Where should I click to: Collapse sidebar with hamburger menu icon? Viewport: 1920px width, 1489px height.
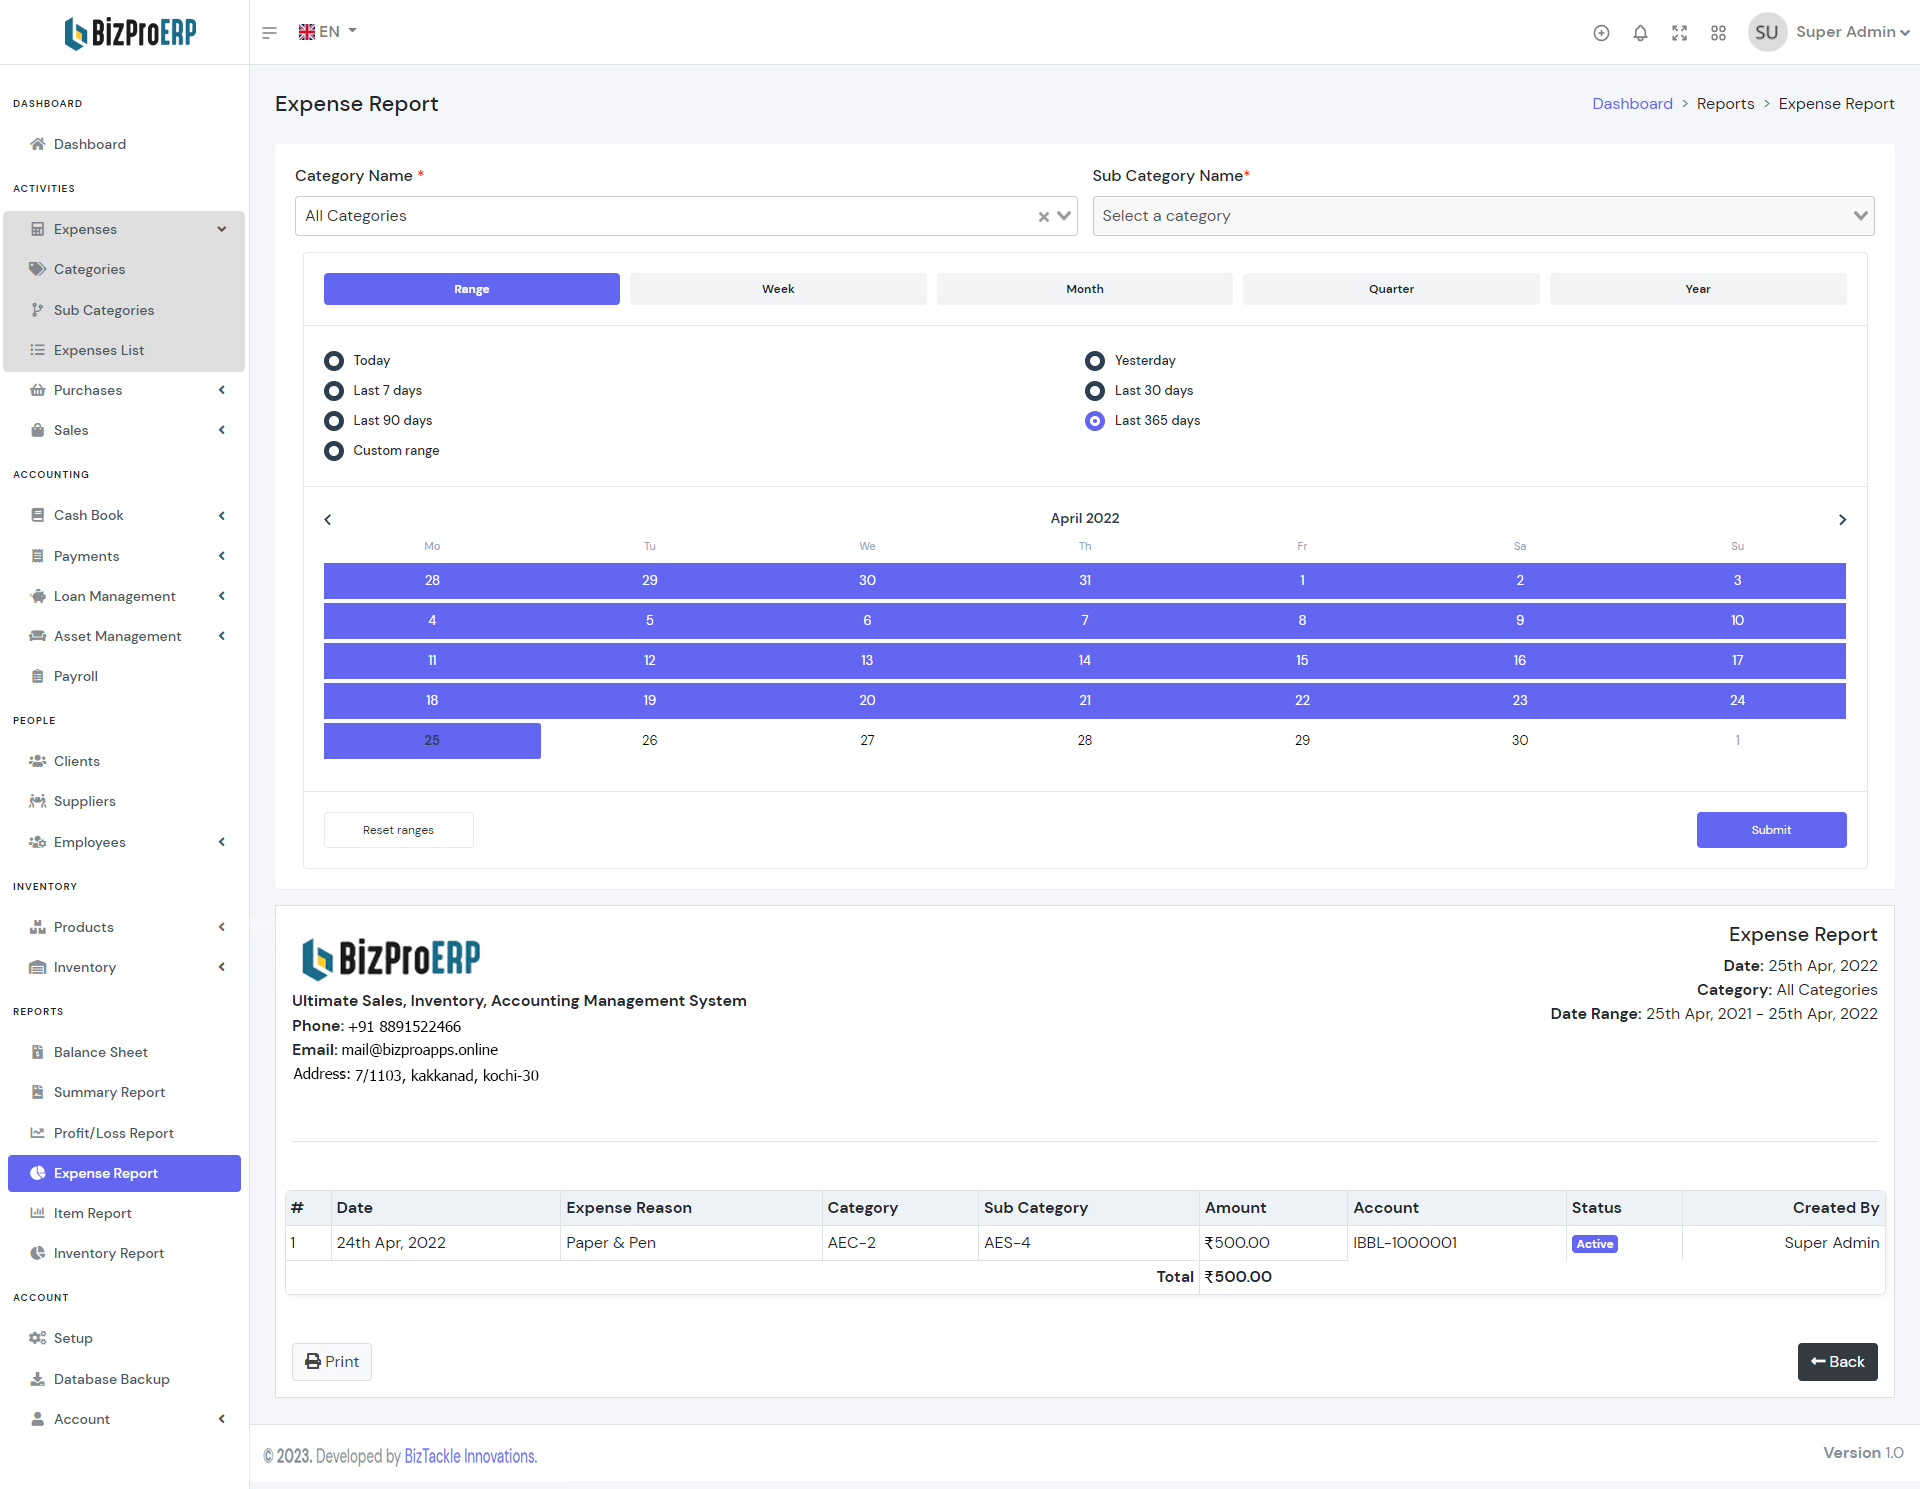(x=269, y=33)
